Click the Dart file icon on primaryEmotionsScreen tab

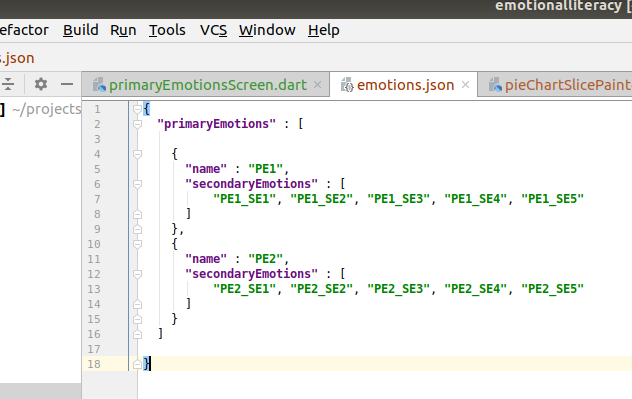click(x=99, y=85)
